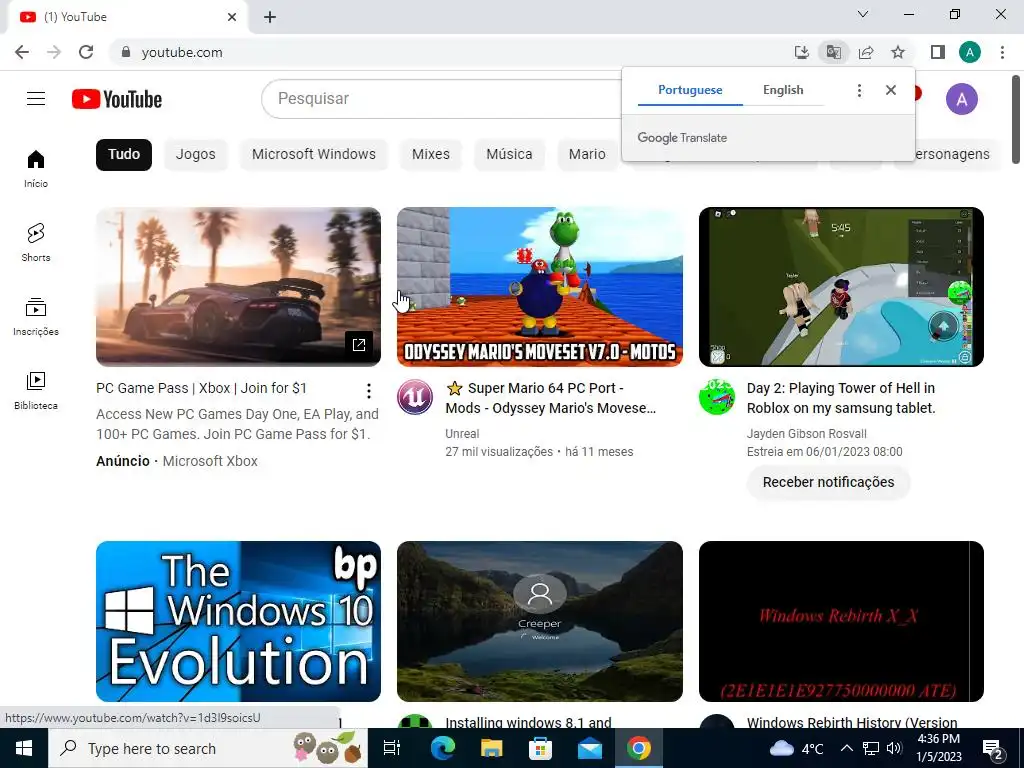This screenshot has height=768, width=1024.
Task: Click the Jayden Gibson Rosvall channel avatar
Action: coord(716,396)
